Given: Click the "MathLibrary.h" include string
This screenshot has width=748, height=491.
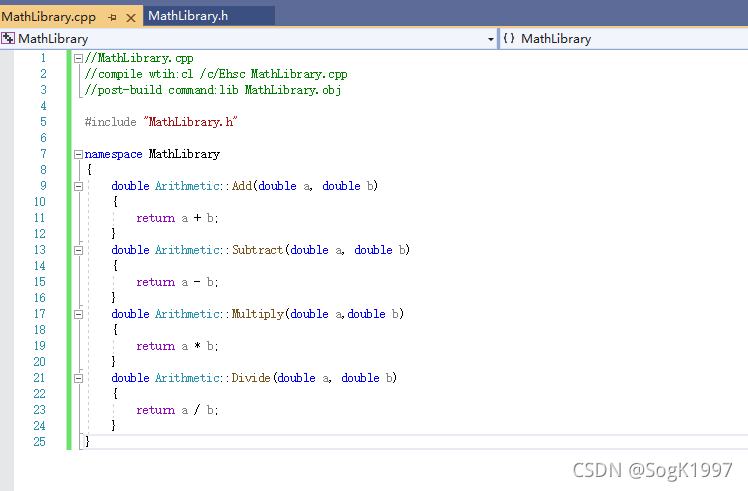Looking at the screenshot, I should 190,122.
